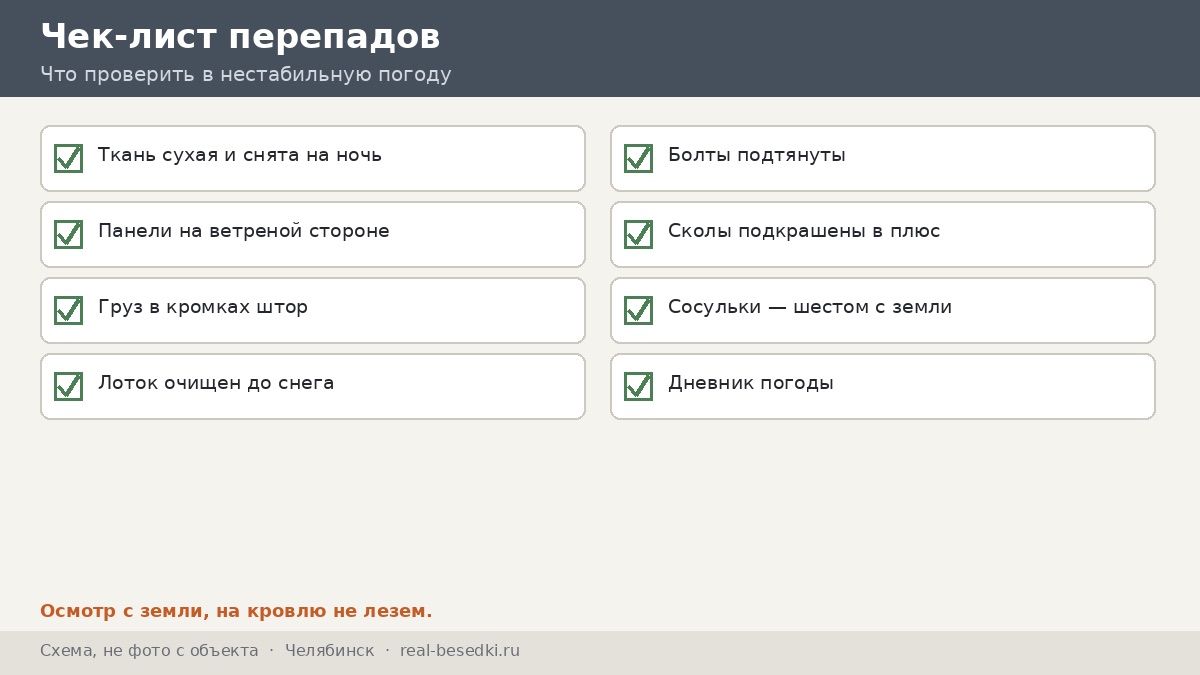Click the Груз в кромках штор label

[x=203, y=308]
